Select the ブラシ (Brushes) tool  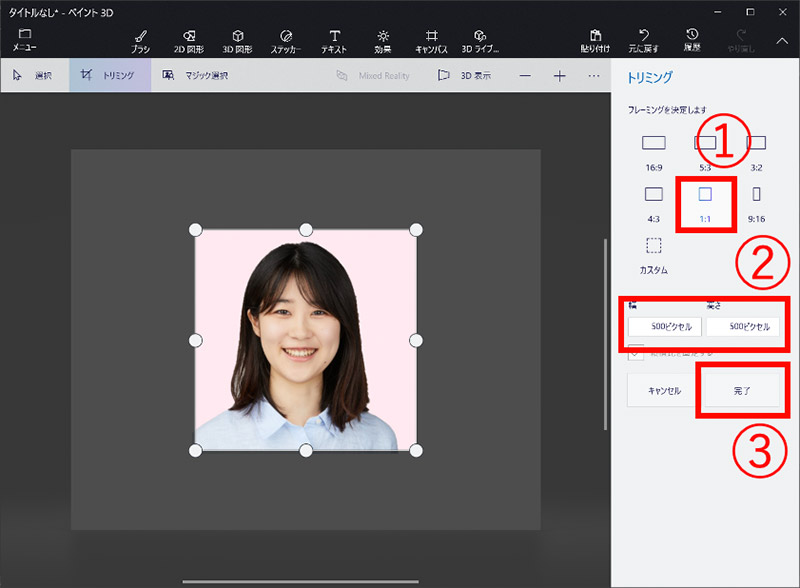pyautogui.click(x=140, y=40)
